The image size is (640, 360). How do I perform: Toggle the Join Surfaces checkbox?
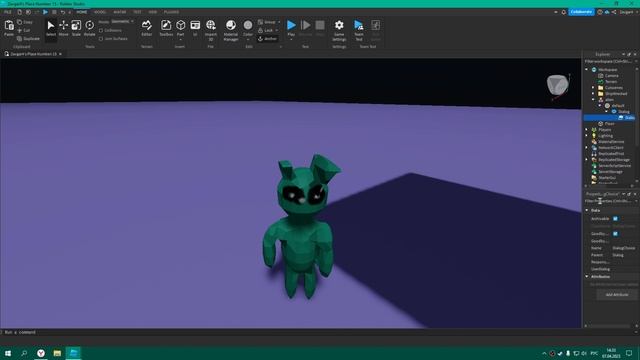point(101,39)
